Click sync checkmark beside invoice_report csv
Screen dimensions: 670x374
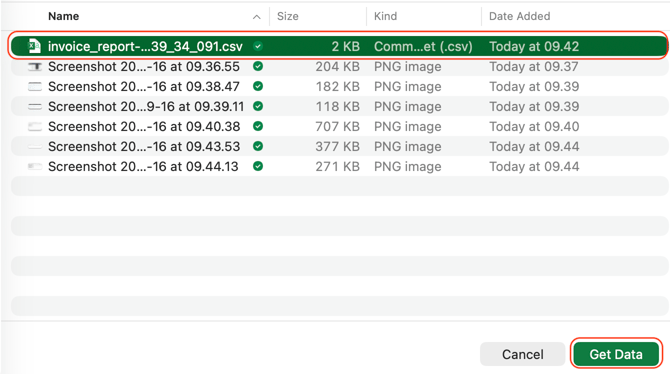click(258, 46)
